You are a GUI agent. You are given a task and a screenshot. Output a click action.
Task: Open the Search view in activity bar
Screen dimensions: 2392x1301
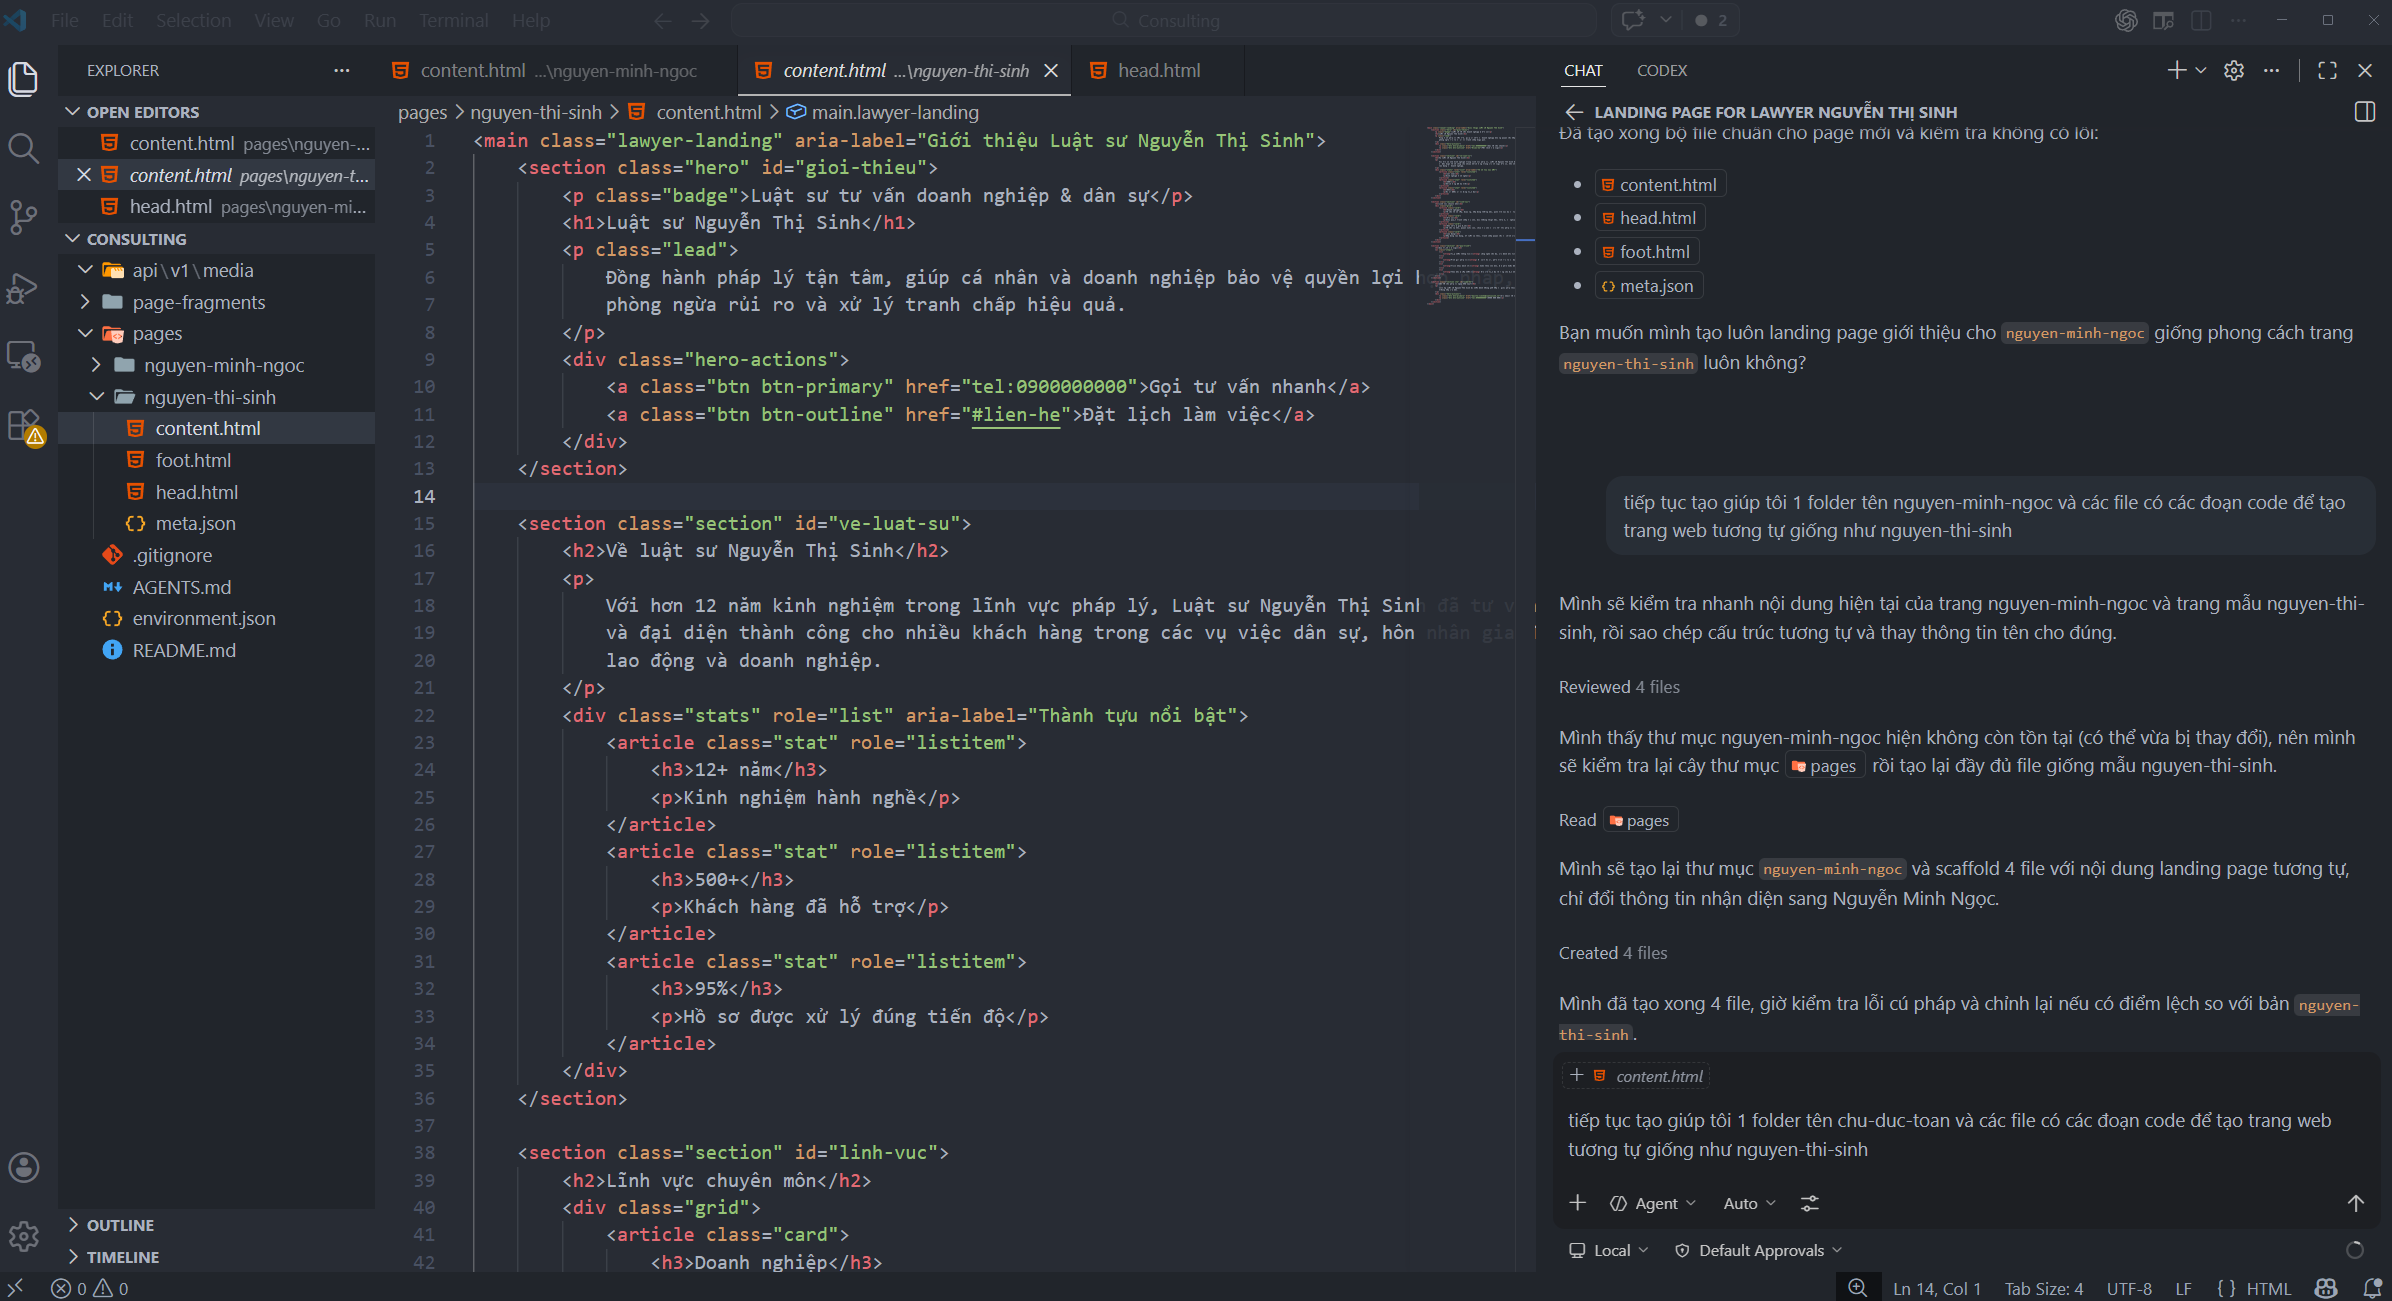pyautogui.click(x=23, y=149)
